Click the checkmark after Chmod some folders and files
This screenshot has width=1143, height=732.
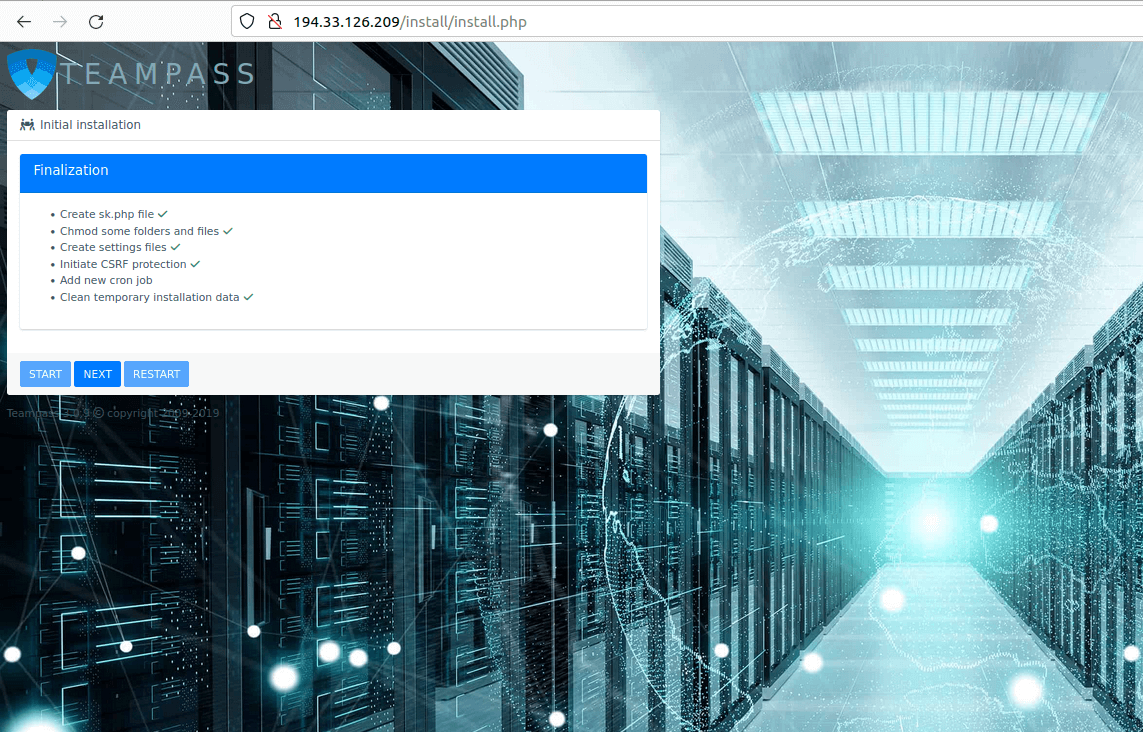228,231
